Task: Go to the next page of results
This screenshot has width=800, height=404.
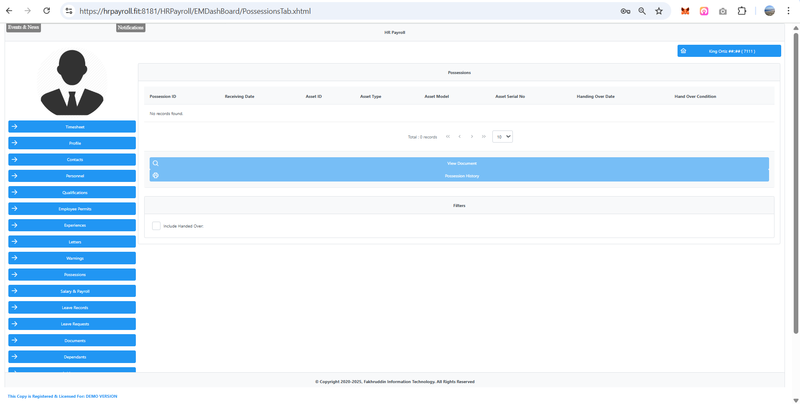Action: [471, 136]
